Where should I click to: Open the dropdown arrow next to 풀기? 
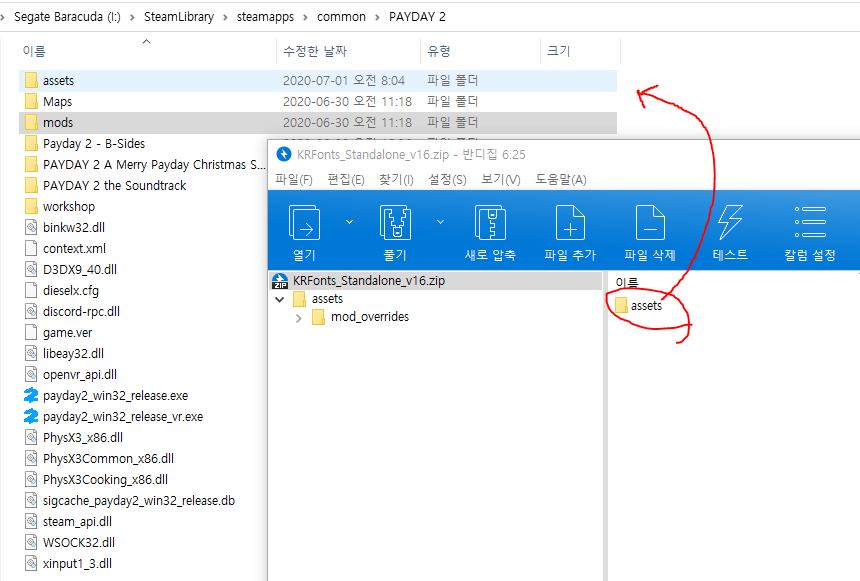click(440, 222)
